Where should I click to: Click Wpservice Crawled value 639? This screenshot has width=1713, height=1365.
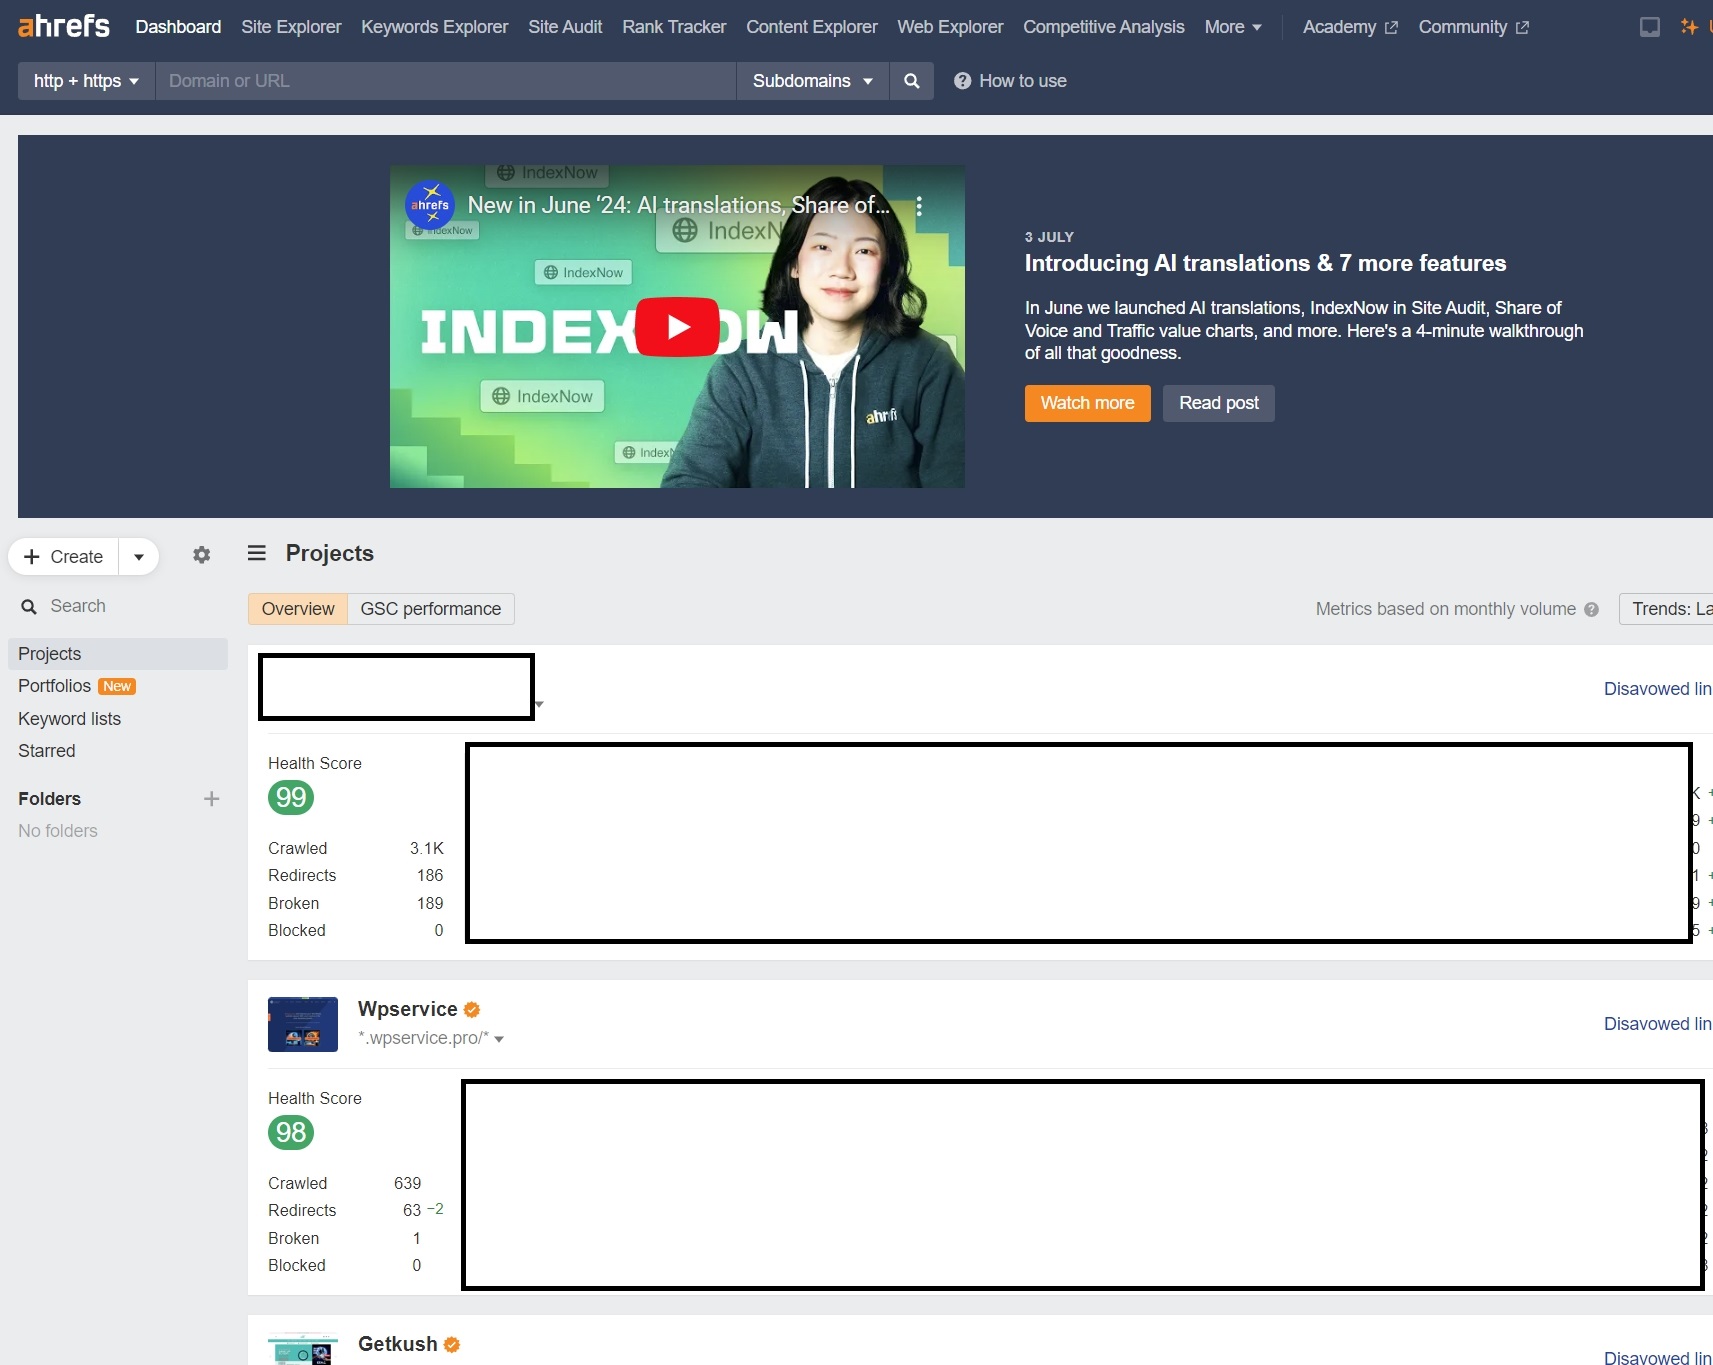pos(407,1183)
